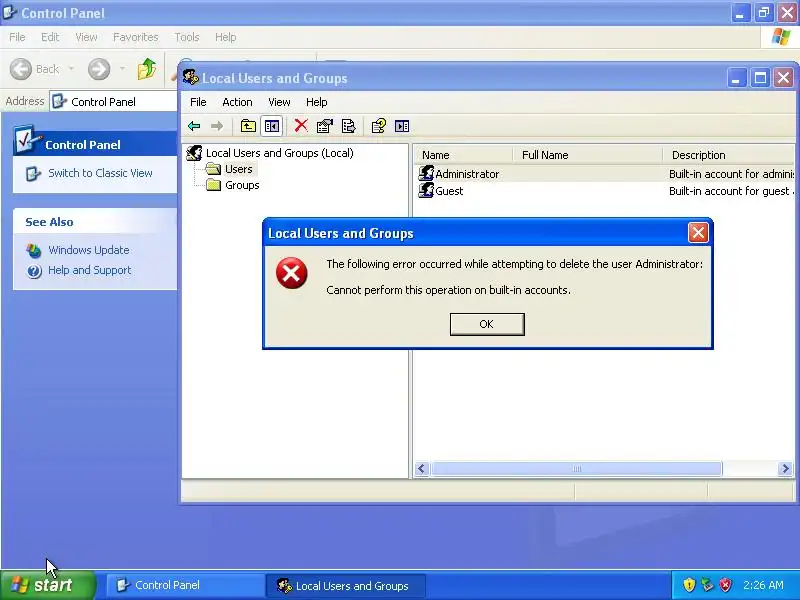The width and height of the screenshot is (800, 600).
Task: Click the Administrator user icon
Action: [426, 173]
